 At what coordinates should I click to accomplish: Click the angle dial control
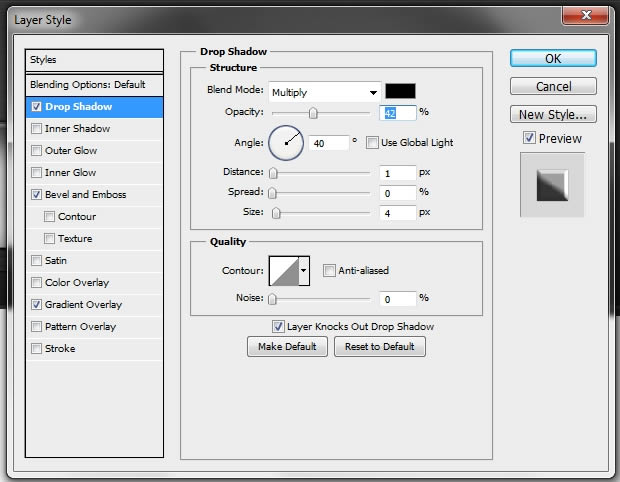point(286,143)
